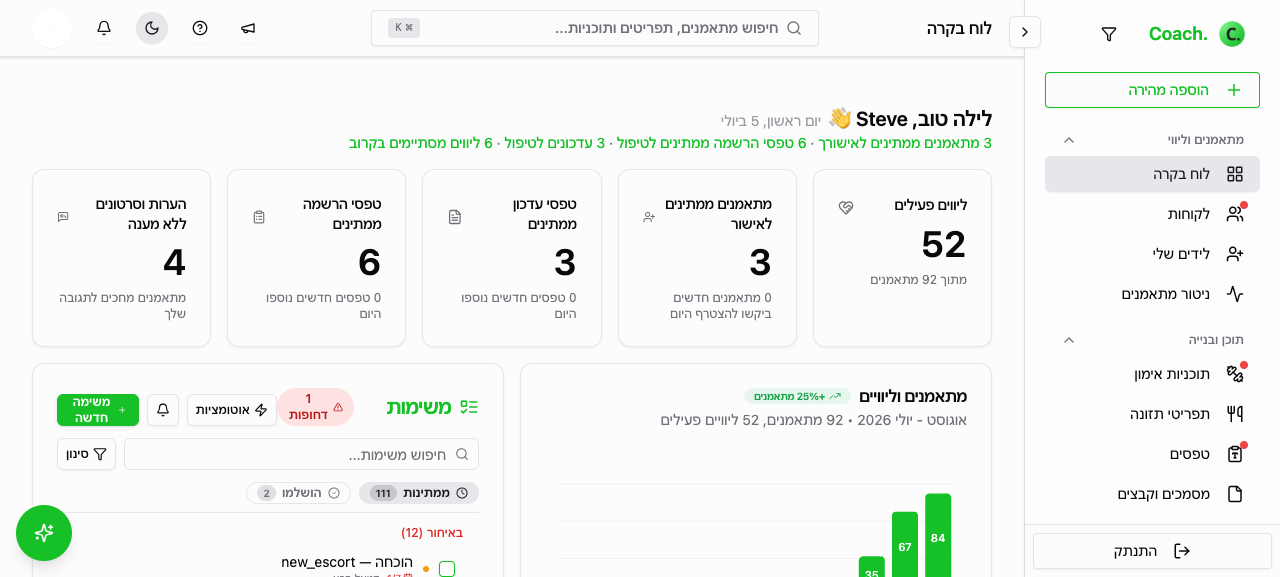
Task: Switch to the ממתינות tasks tab
Action: (419, 493)
